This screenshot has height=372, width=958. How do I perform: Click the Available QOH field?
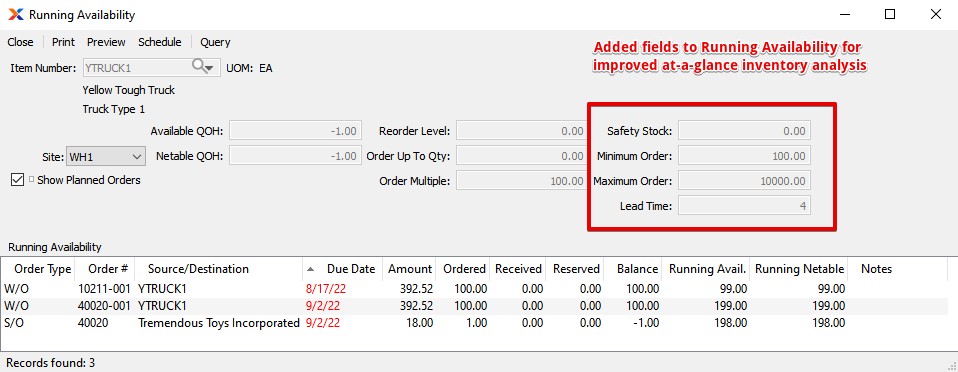(296, 131)
